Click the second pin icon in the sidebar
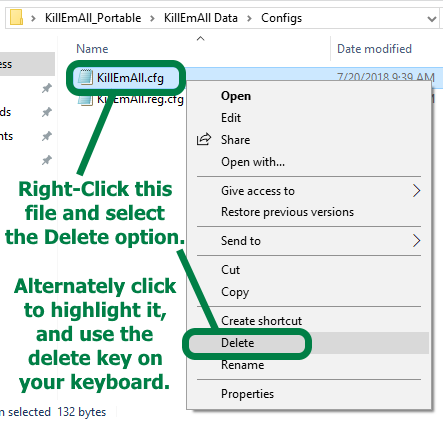The image size is (443, 443). pos(47,112)
